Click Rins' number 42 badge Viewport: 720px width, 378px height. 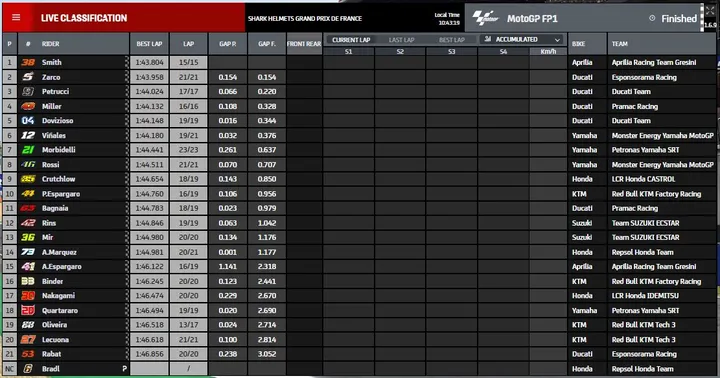[28, 223]
